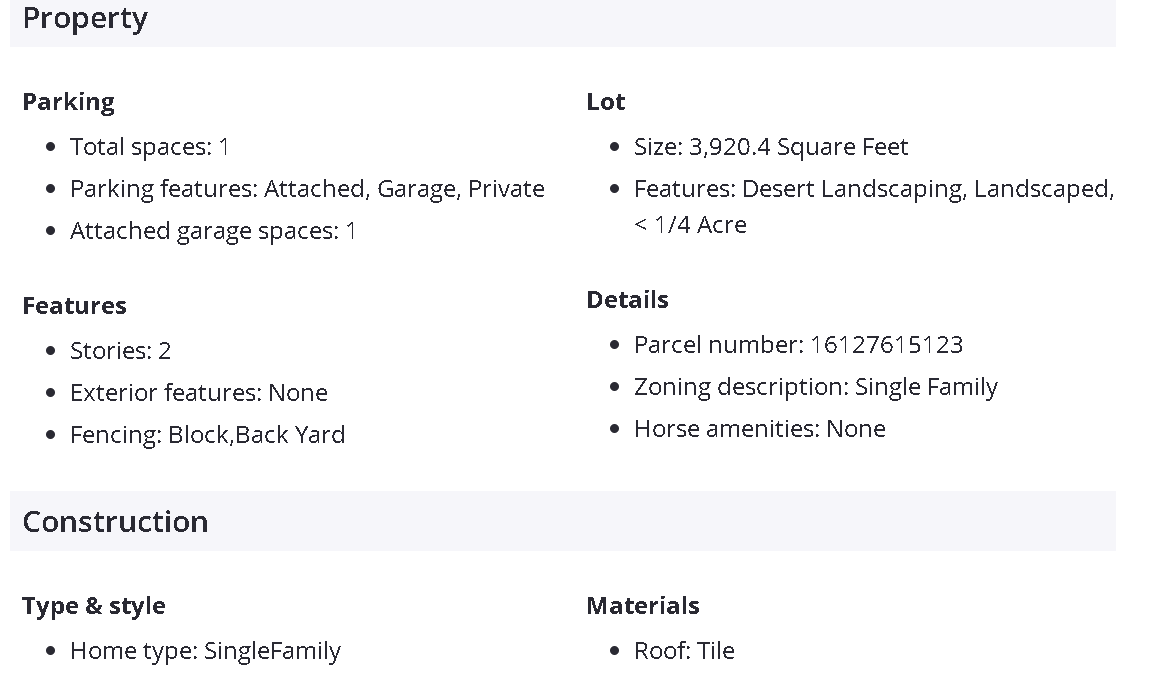Click the Horse amenities: None entry
Screen dimensions: 1176x676
point(759,429)
